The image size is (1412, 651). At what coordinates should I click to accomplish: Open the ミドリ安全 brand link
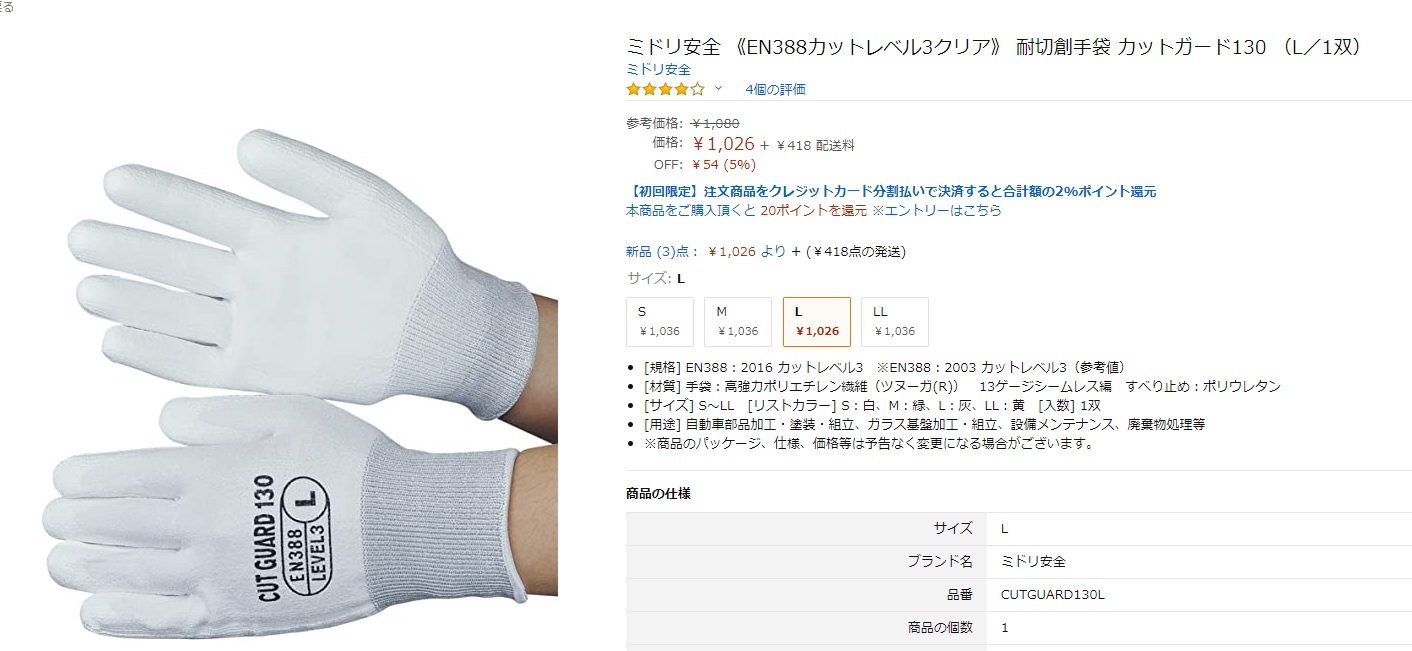coord(658,69)
